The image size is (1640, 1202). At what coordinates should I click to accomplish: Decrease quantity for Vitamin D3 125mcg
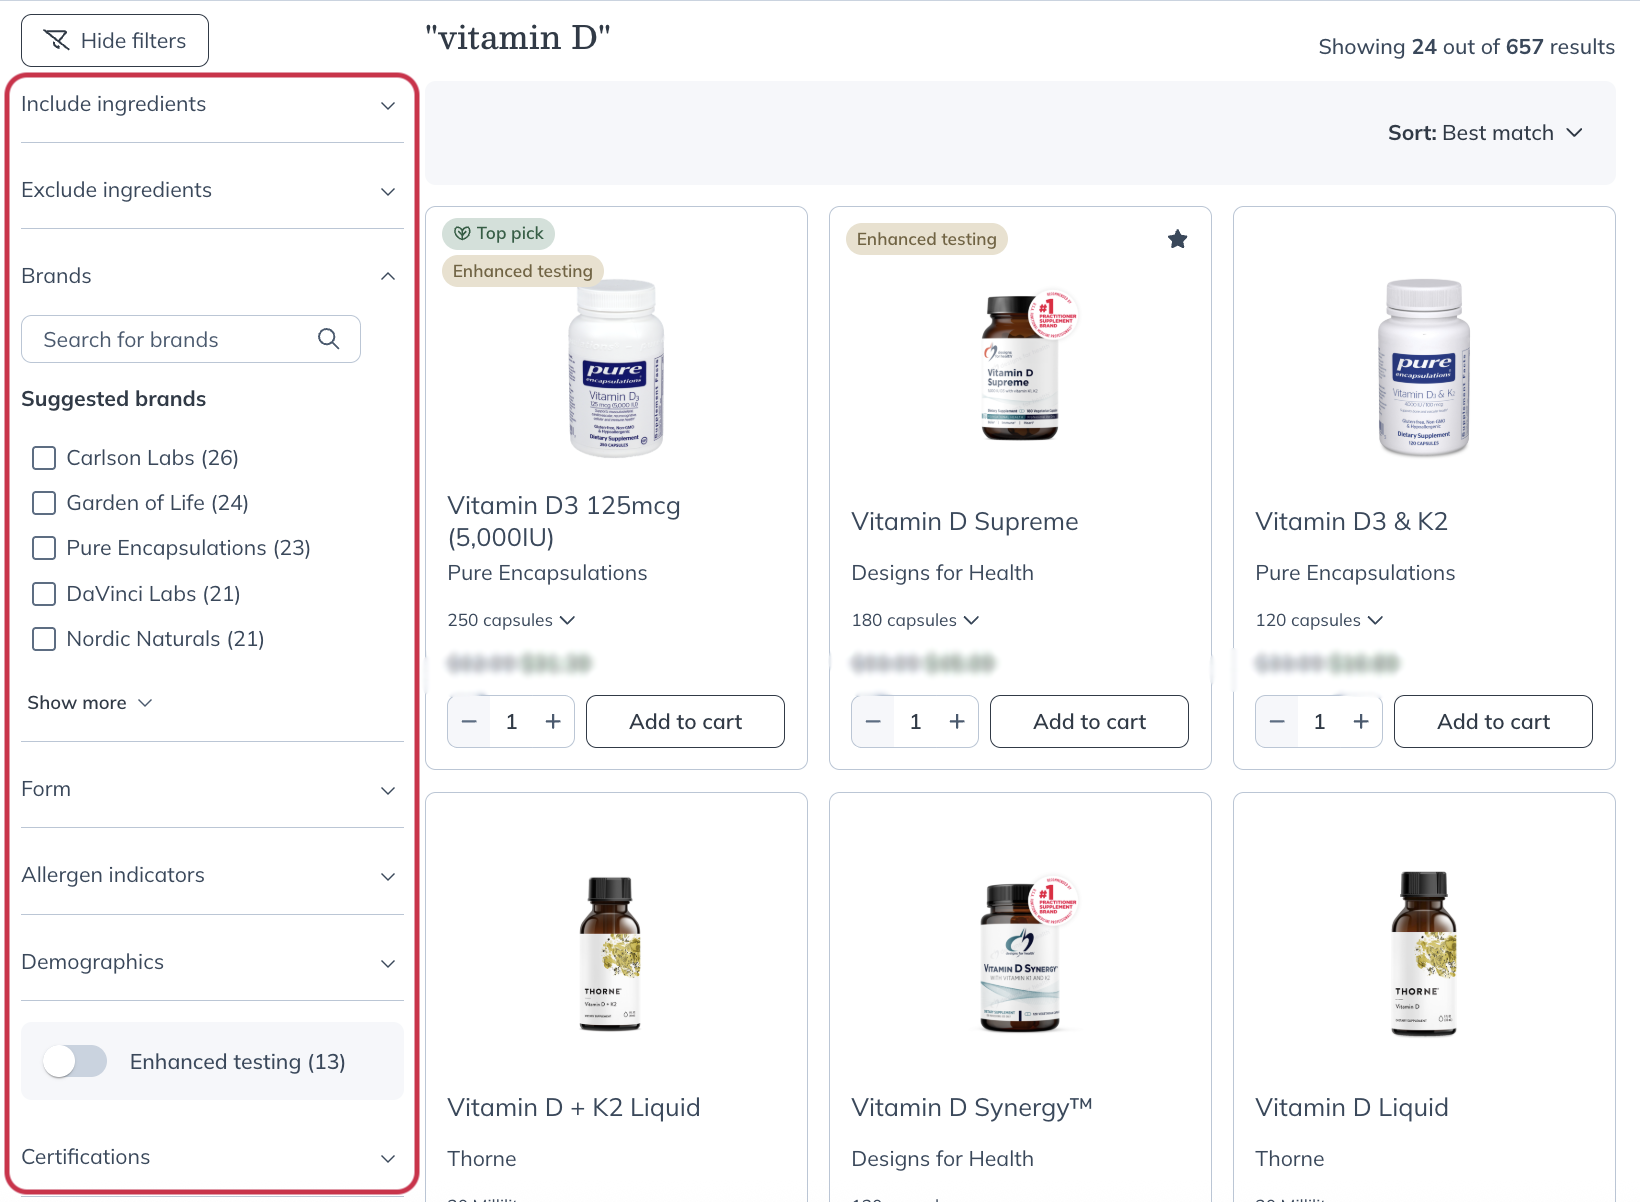(x=469, y=721)
